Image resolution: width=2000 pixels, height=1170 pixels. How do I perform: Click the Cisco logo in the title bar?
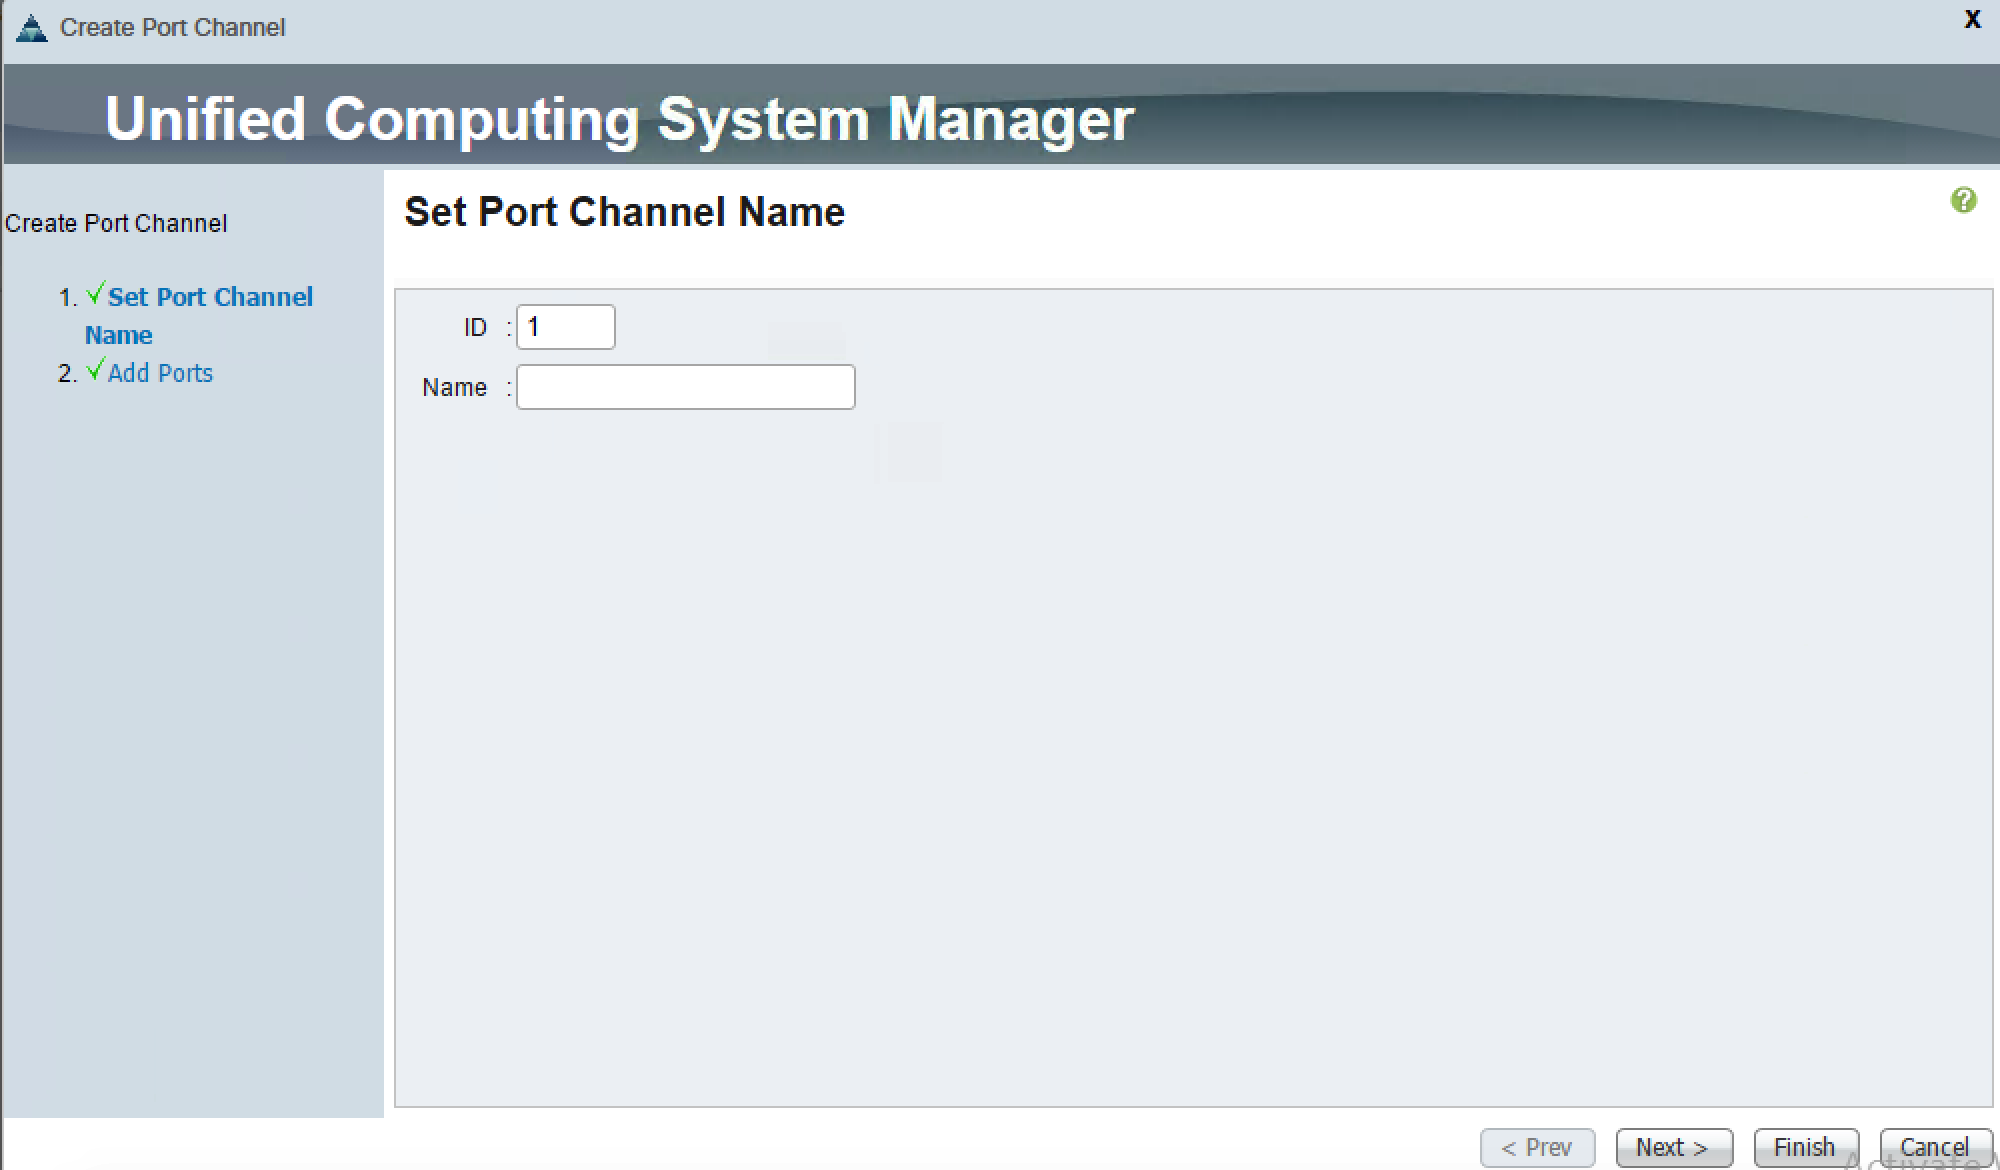32,28
